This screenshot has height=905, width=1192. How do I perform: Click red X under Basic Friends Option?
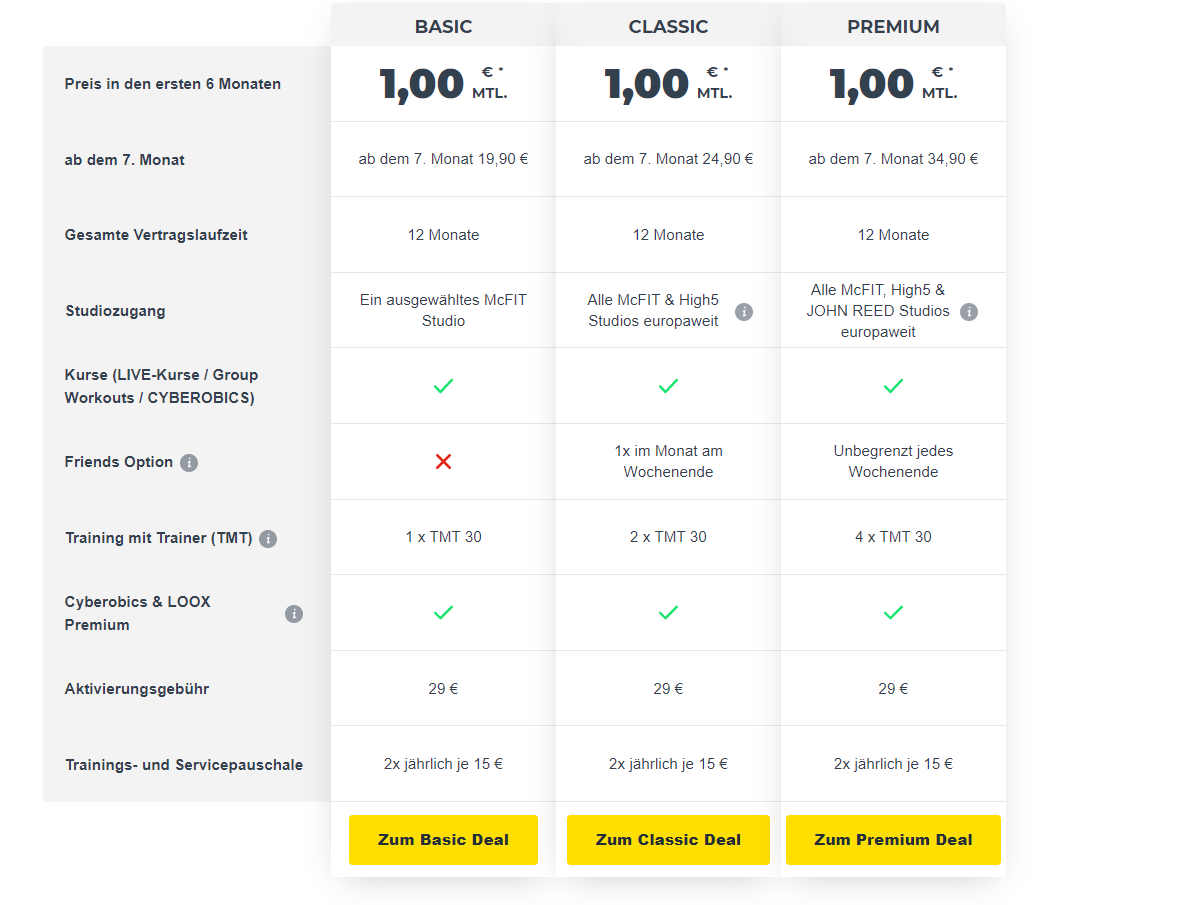pos(443,462)
